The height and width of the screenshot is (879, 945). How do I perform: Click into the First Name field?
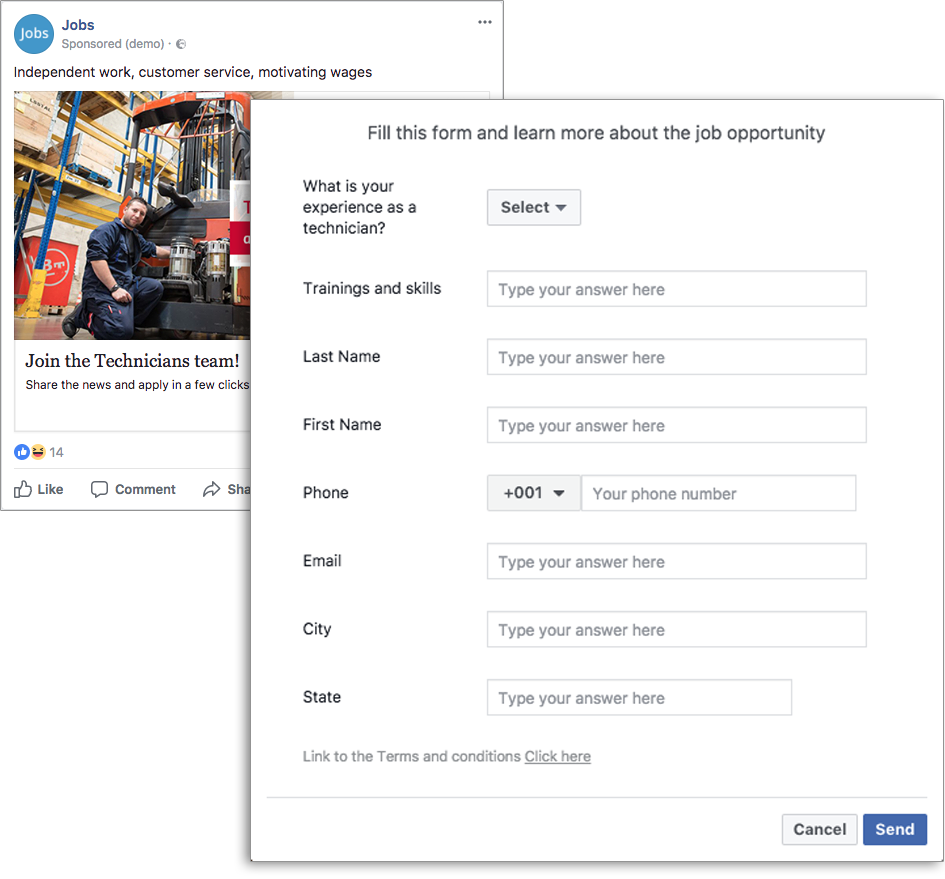(676, 425)
